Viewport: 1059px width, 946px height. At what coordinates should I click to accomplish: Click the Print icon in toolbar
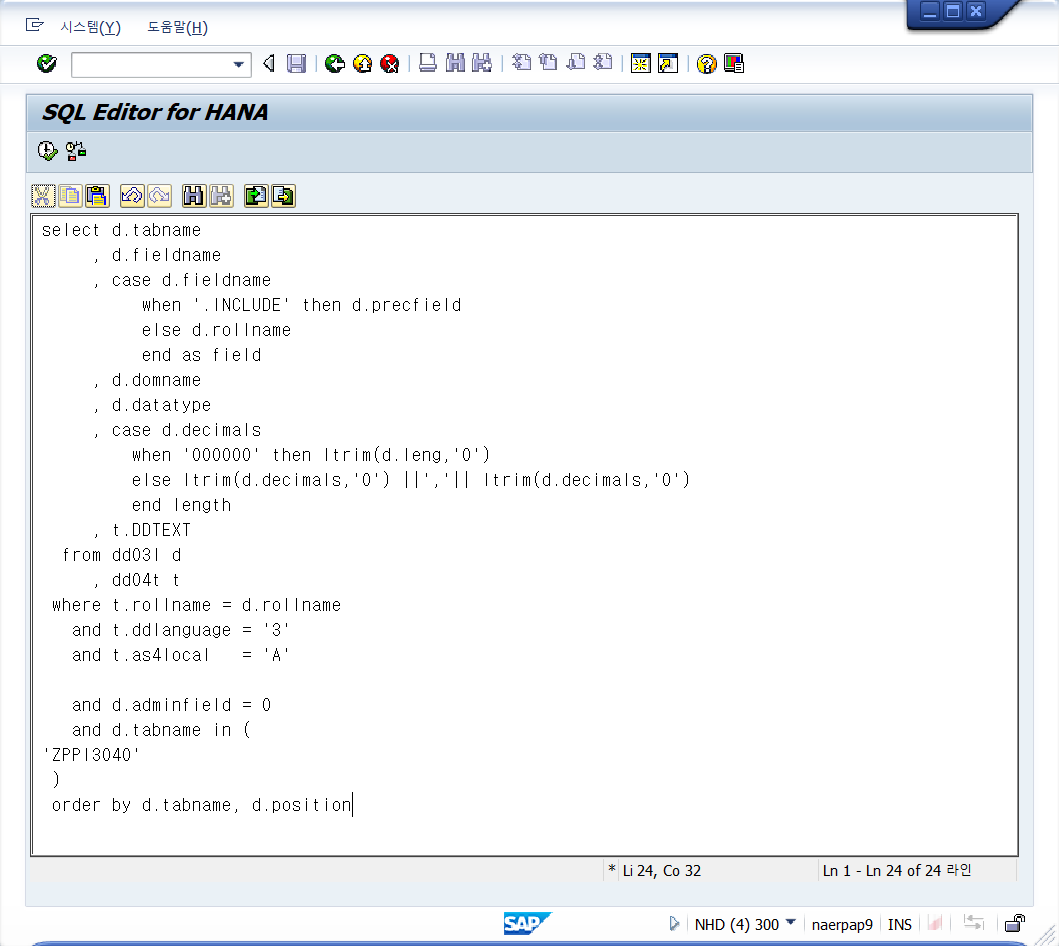428,63
